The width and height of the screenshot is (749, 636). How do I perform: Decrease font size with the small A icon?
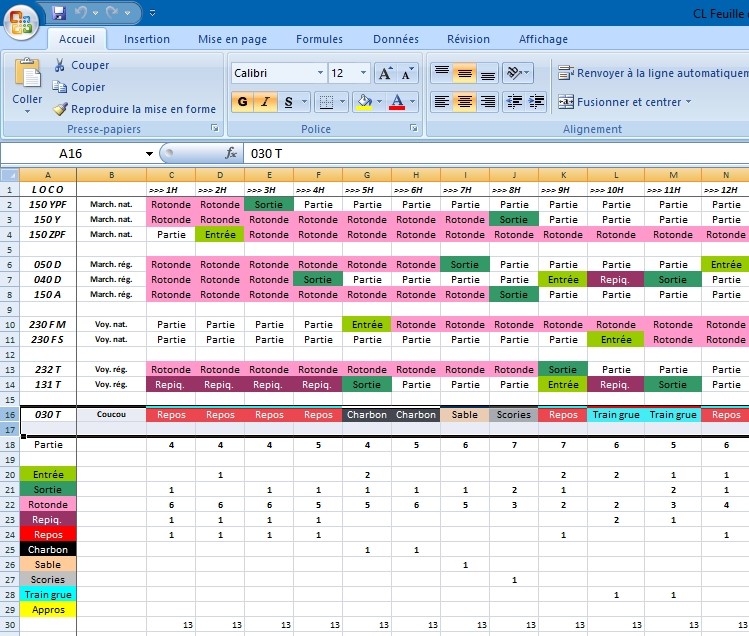[x=407, y=74]
